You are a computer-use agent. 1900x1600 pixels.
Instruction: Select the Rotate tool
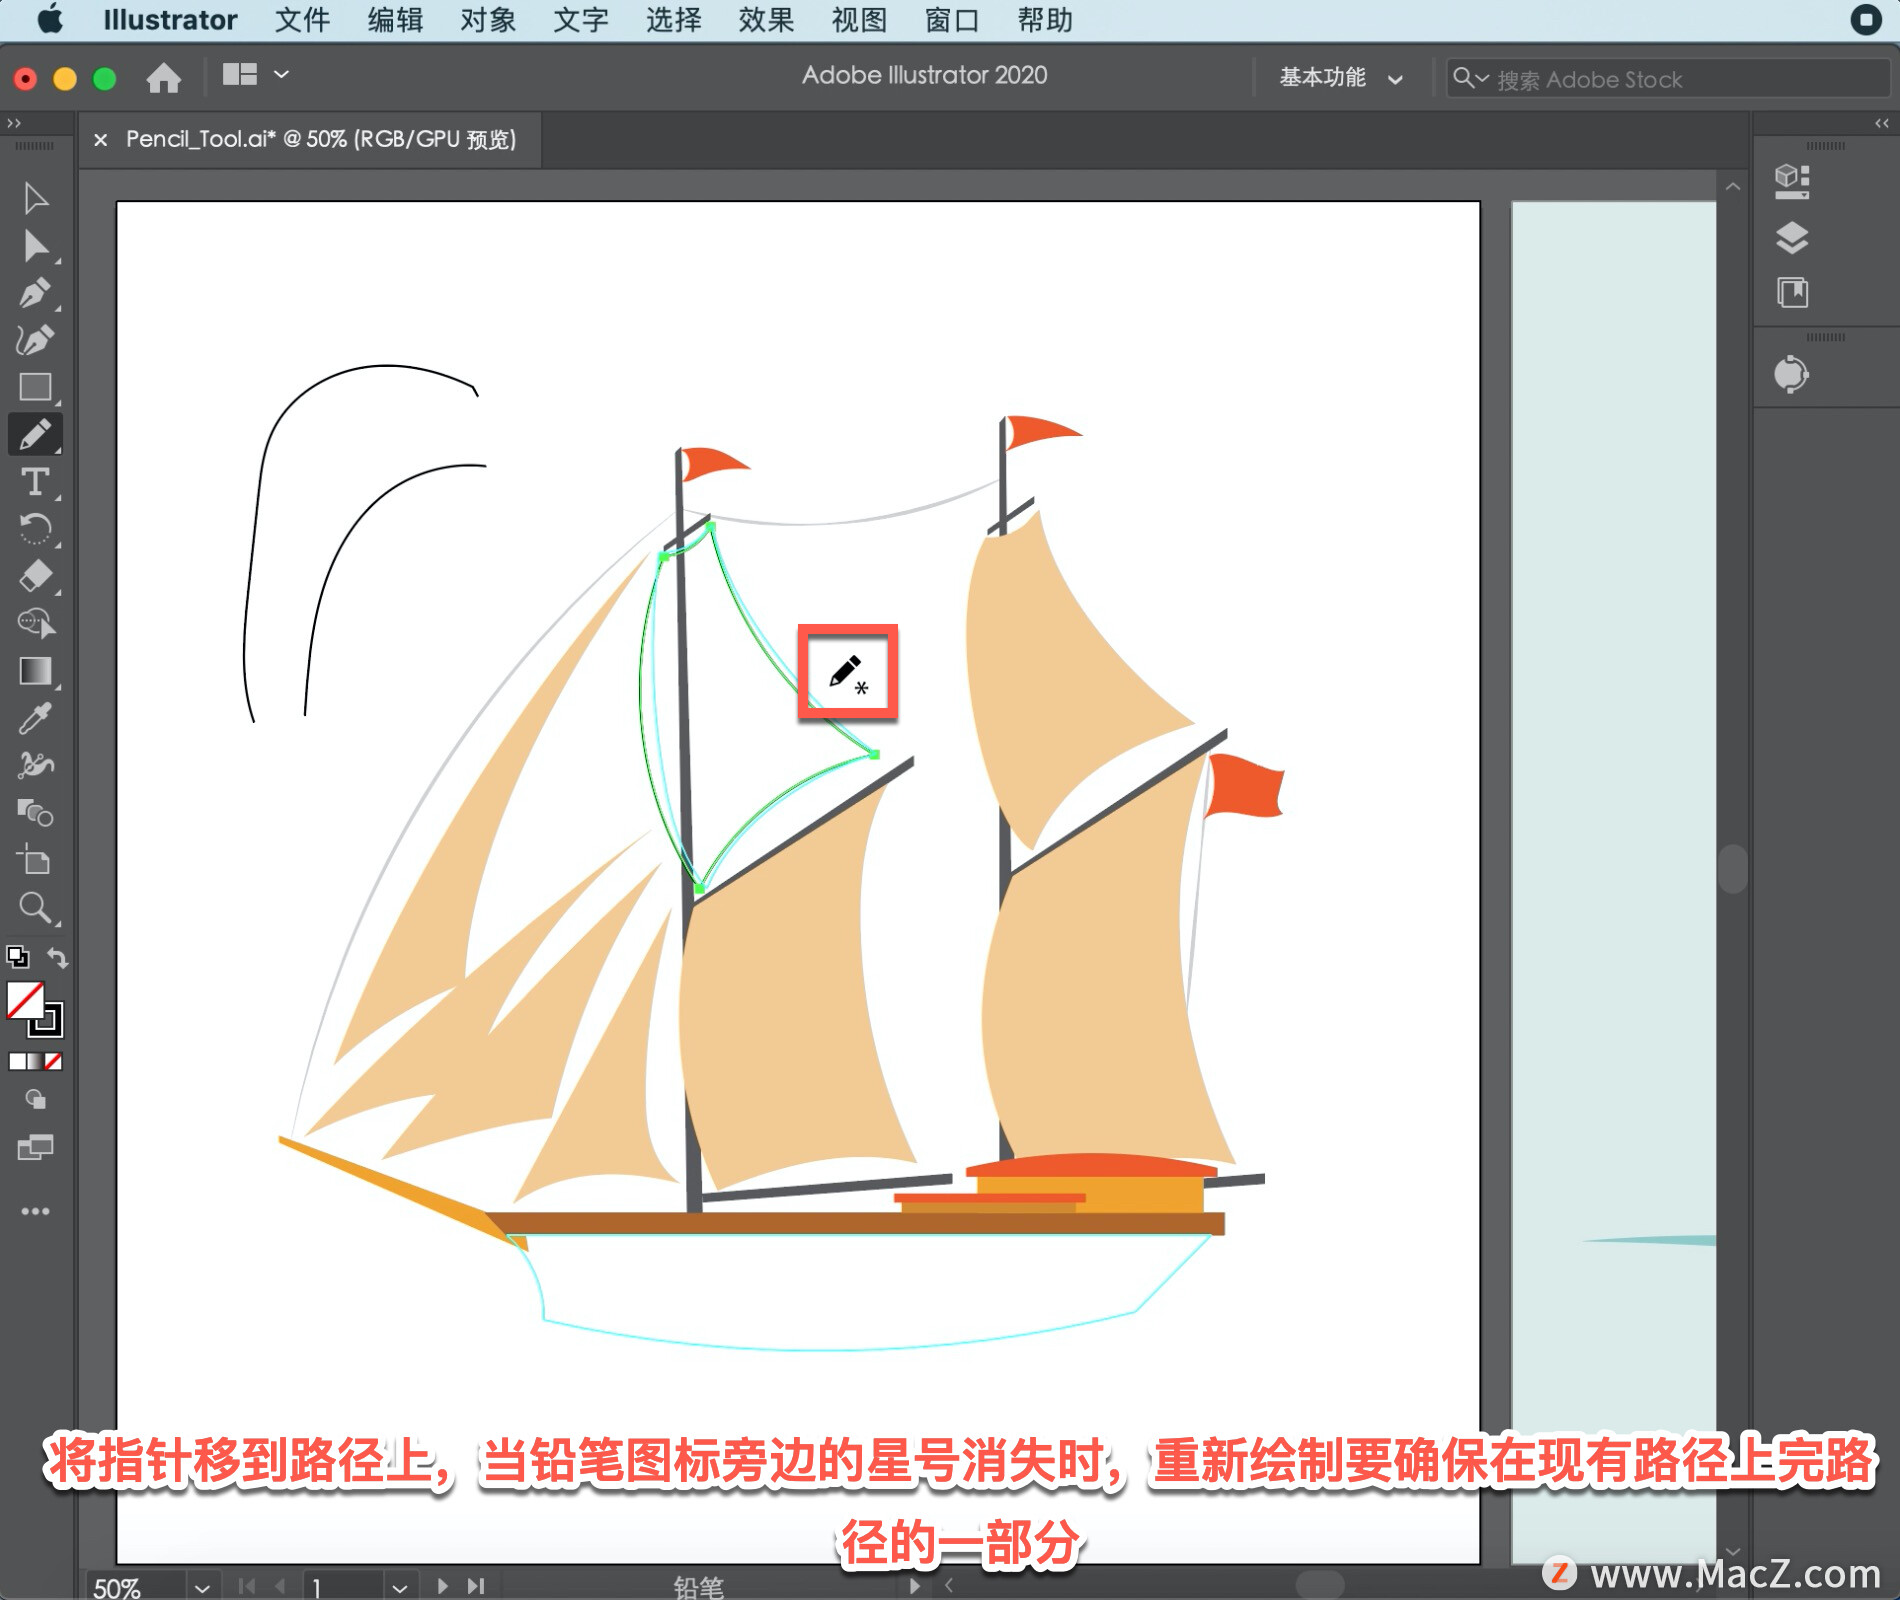[x=35, y=529]
